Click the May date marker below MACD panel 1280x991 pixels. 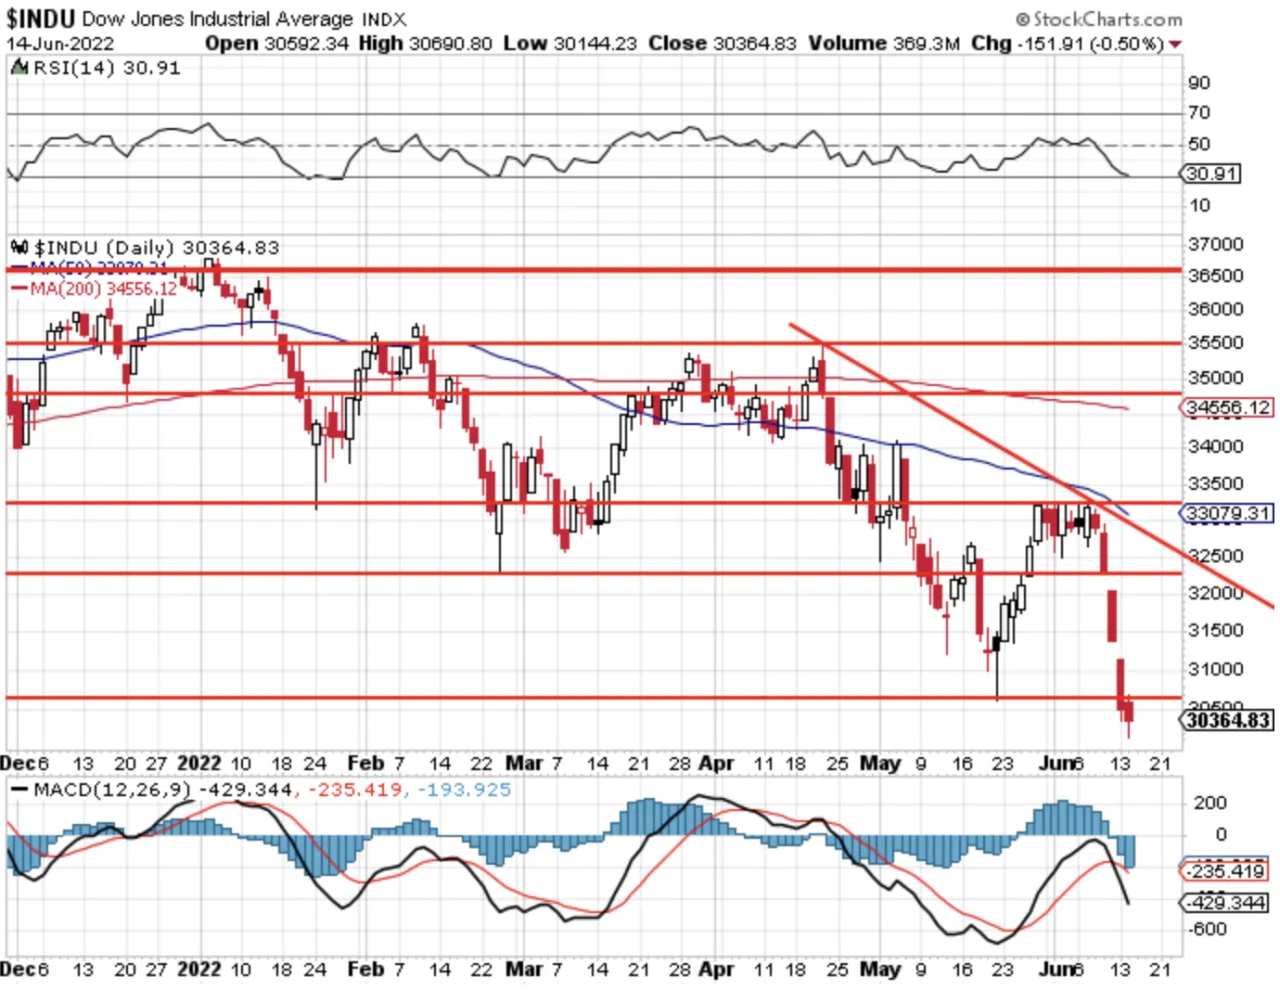click(x=880, y=969)
